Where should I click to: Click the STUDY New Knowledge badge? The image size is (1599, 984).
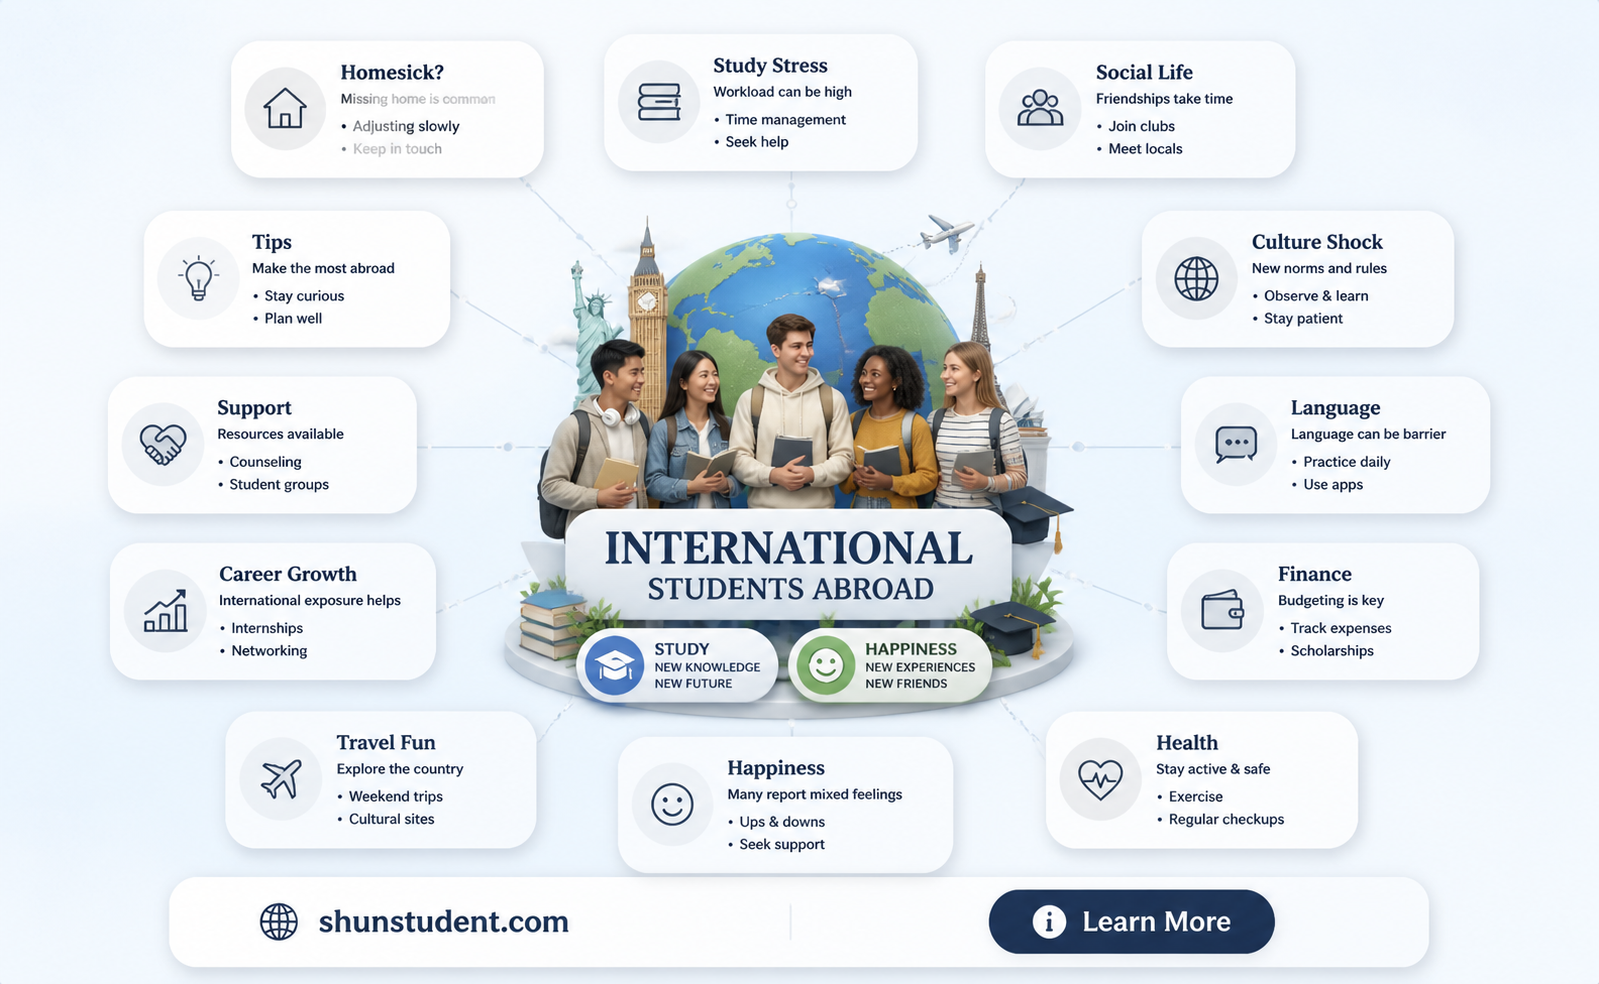pyautogui.click(x=677, y=665)
